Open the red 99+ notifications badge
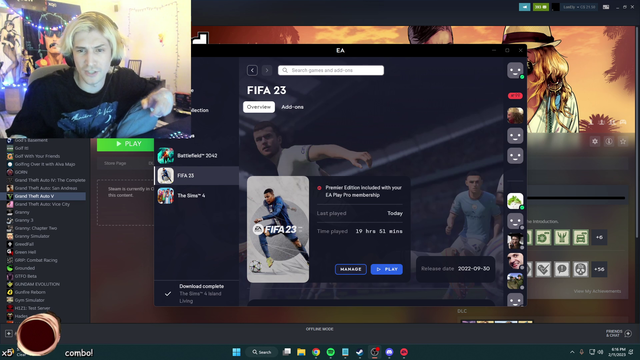This screenshot has height=360, width=640. (515, 96)
